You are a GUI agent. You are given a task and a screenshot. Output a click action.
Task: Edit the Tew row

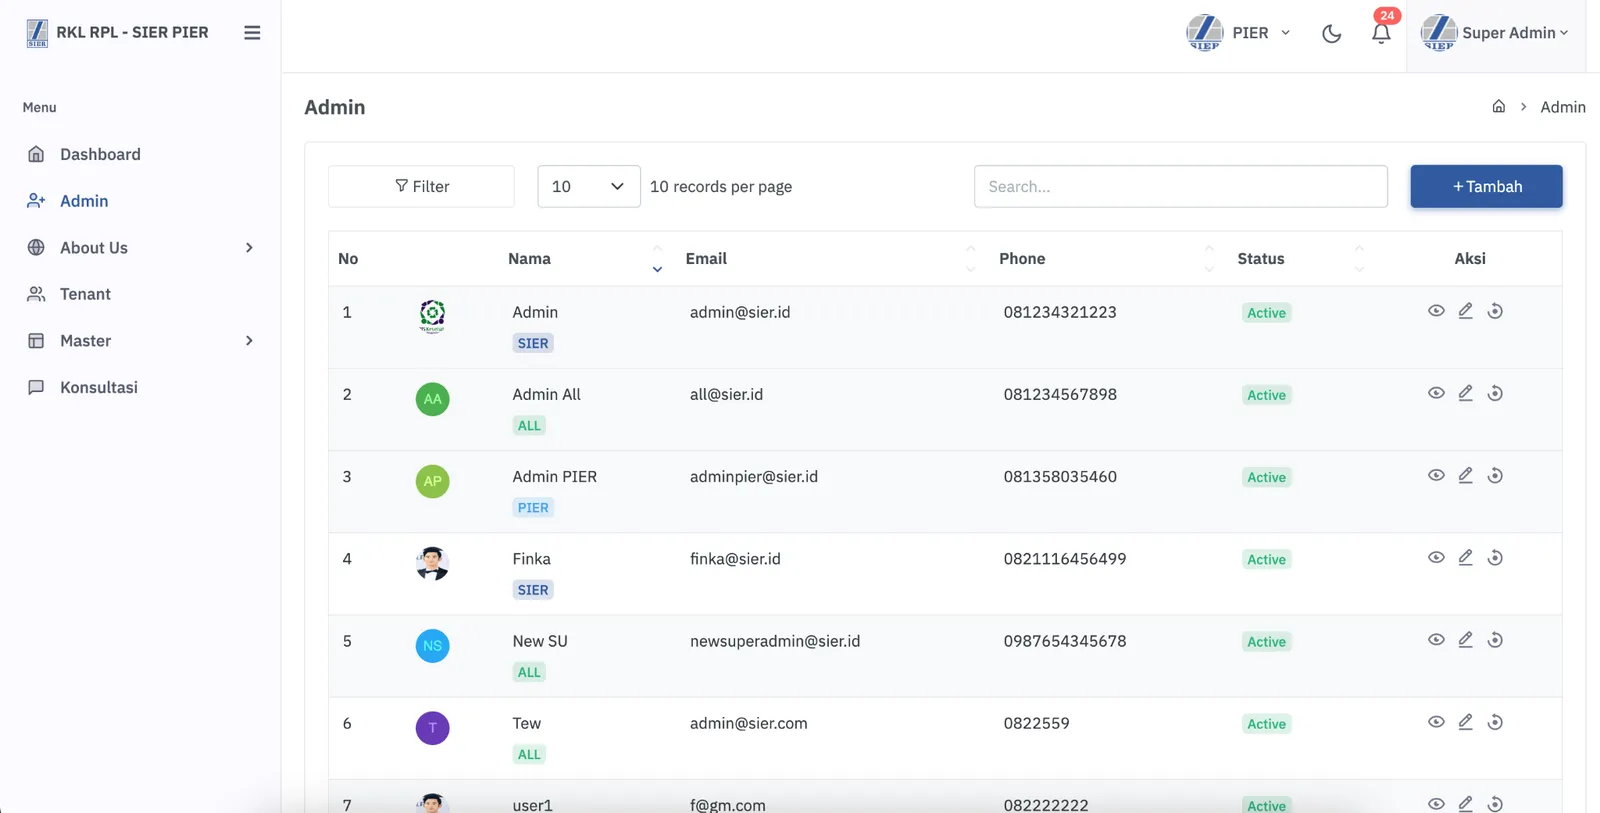1465,721
